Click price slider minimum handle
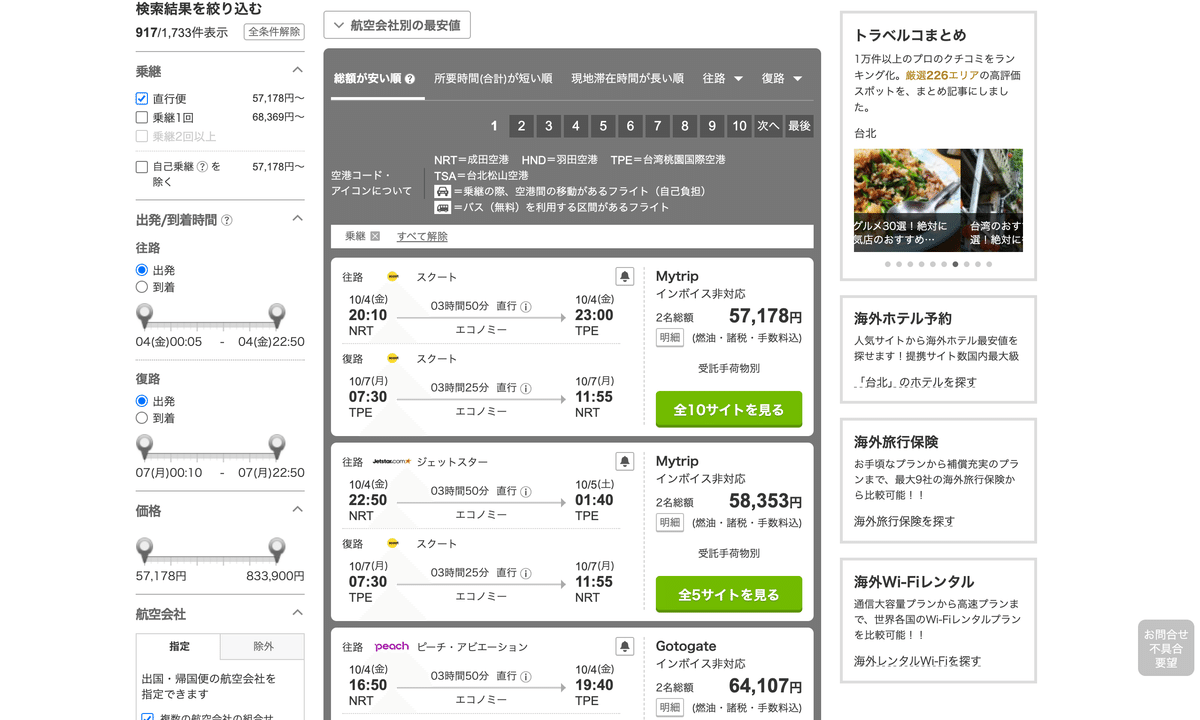Image resolution: width=1200 pixels, height=720 pixels. coord(145,550)
